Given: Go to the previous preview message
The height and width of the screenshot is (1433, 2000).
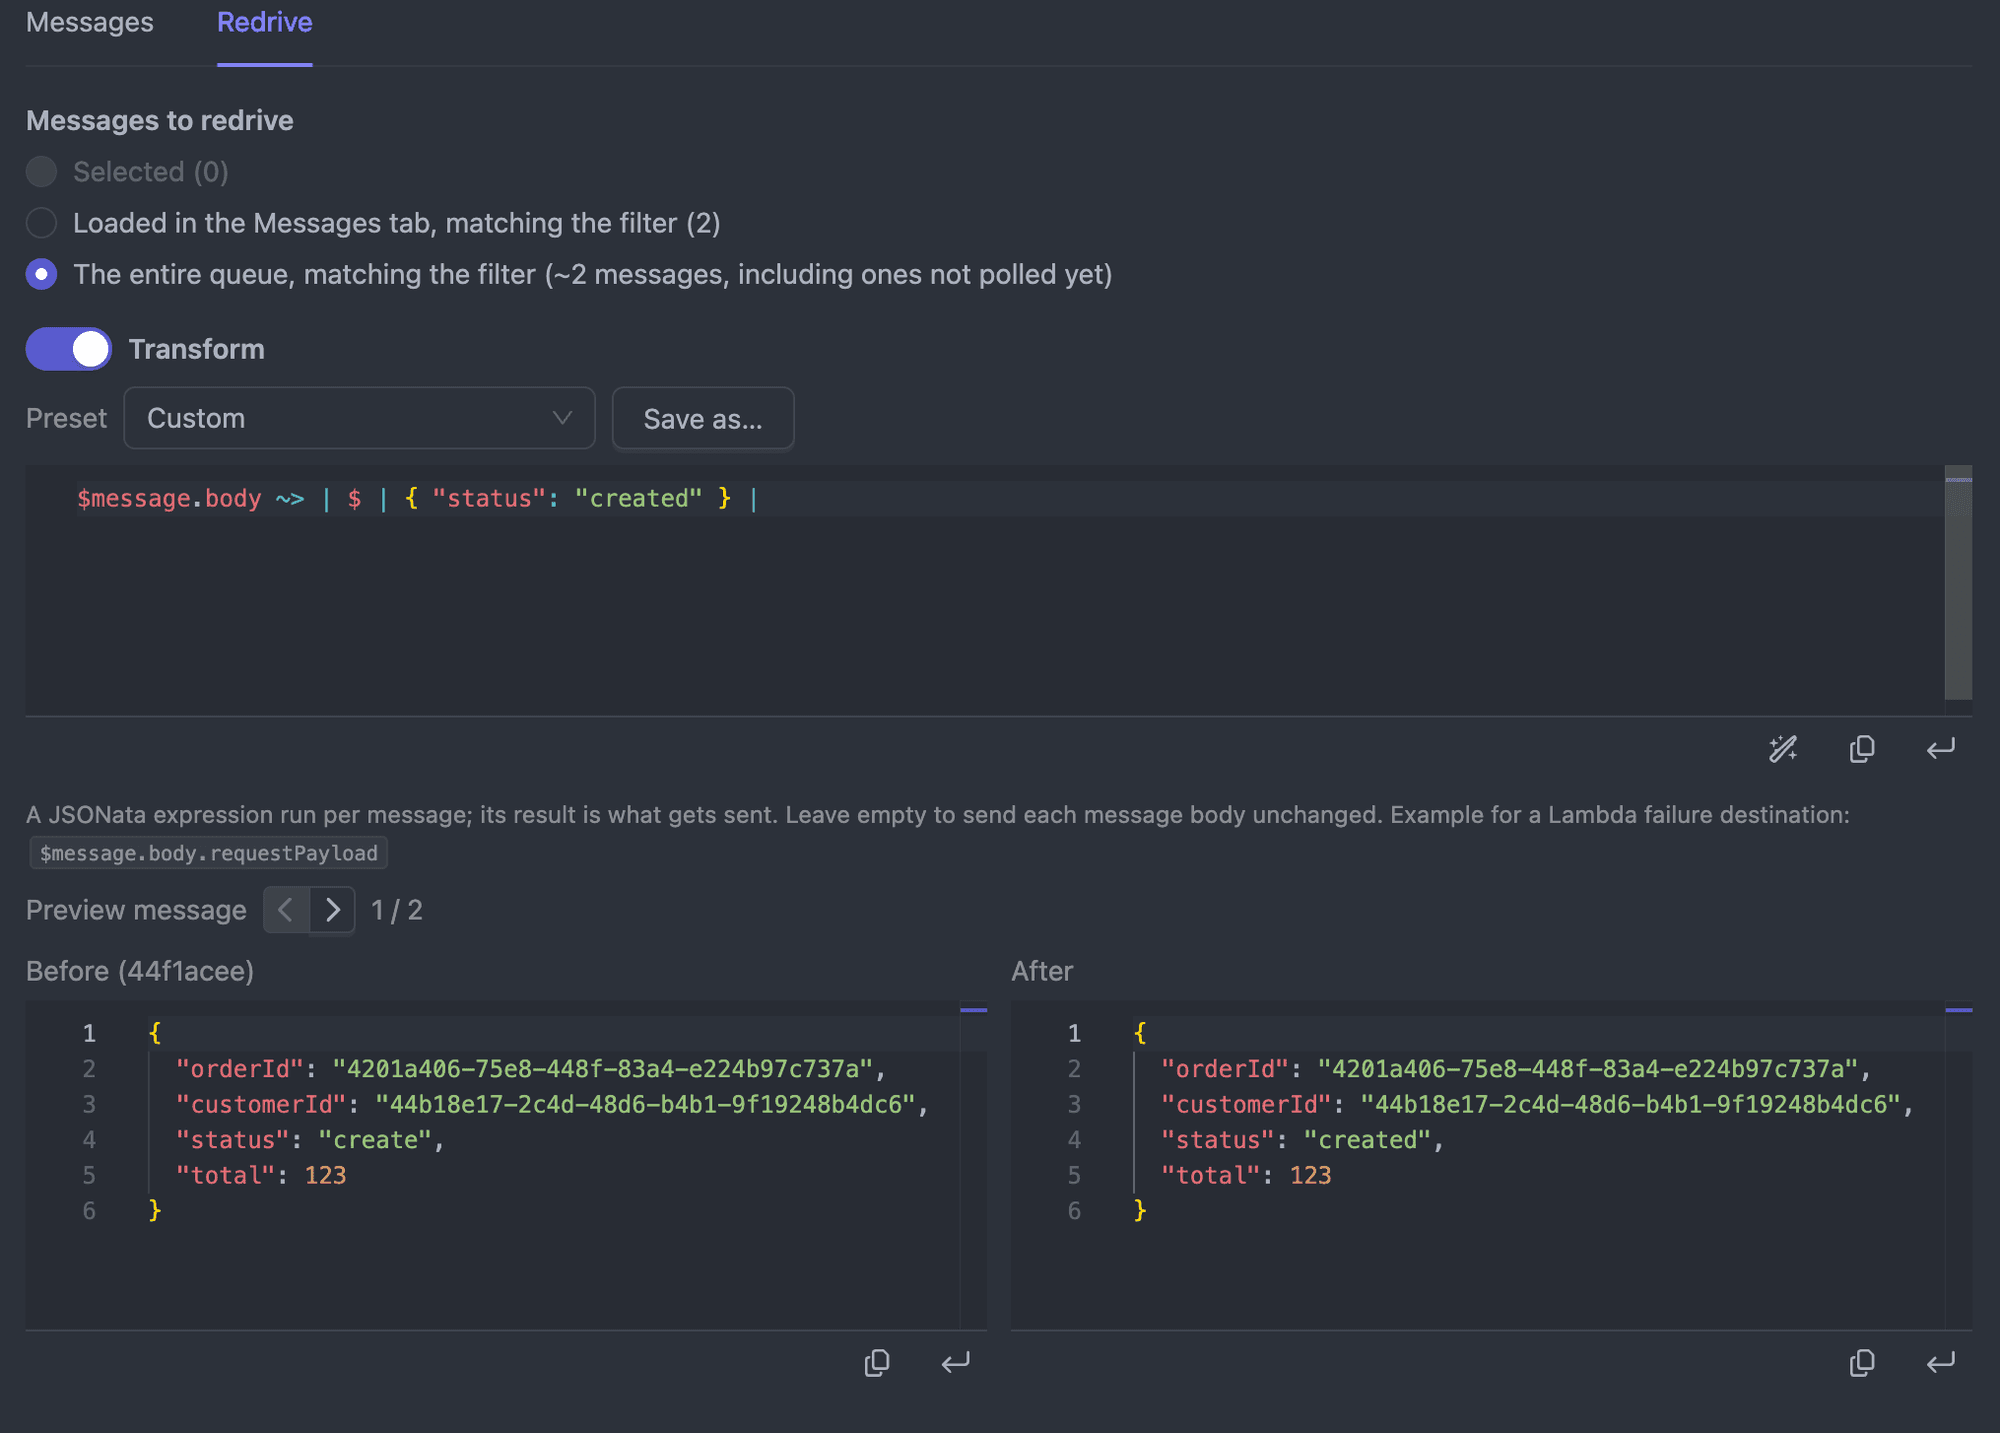Looking at the screenshot, I should coord(286,910).
